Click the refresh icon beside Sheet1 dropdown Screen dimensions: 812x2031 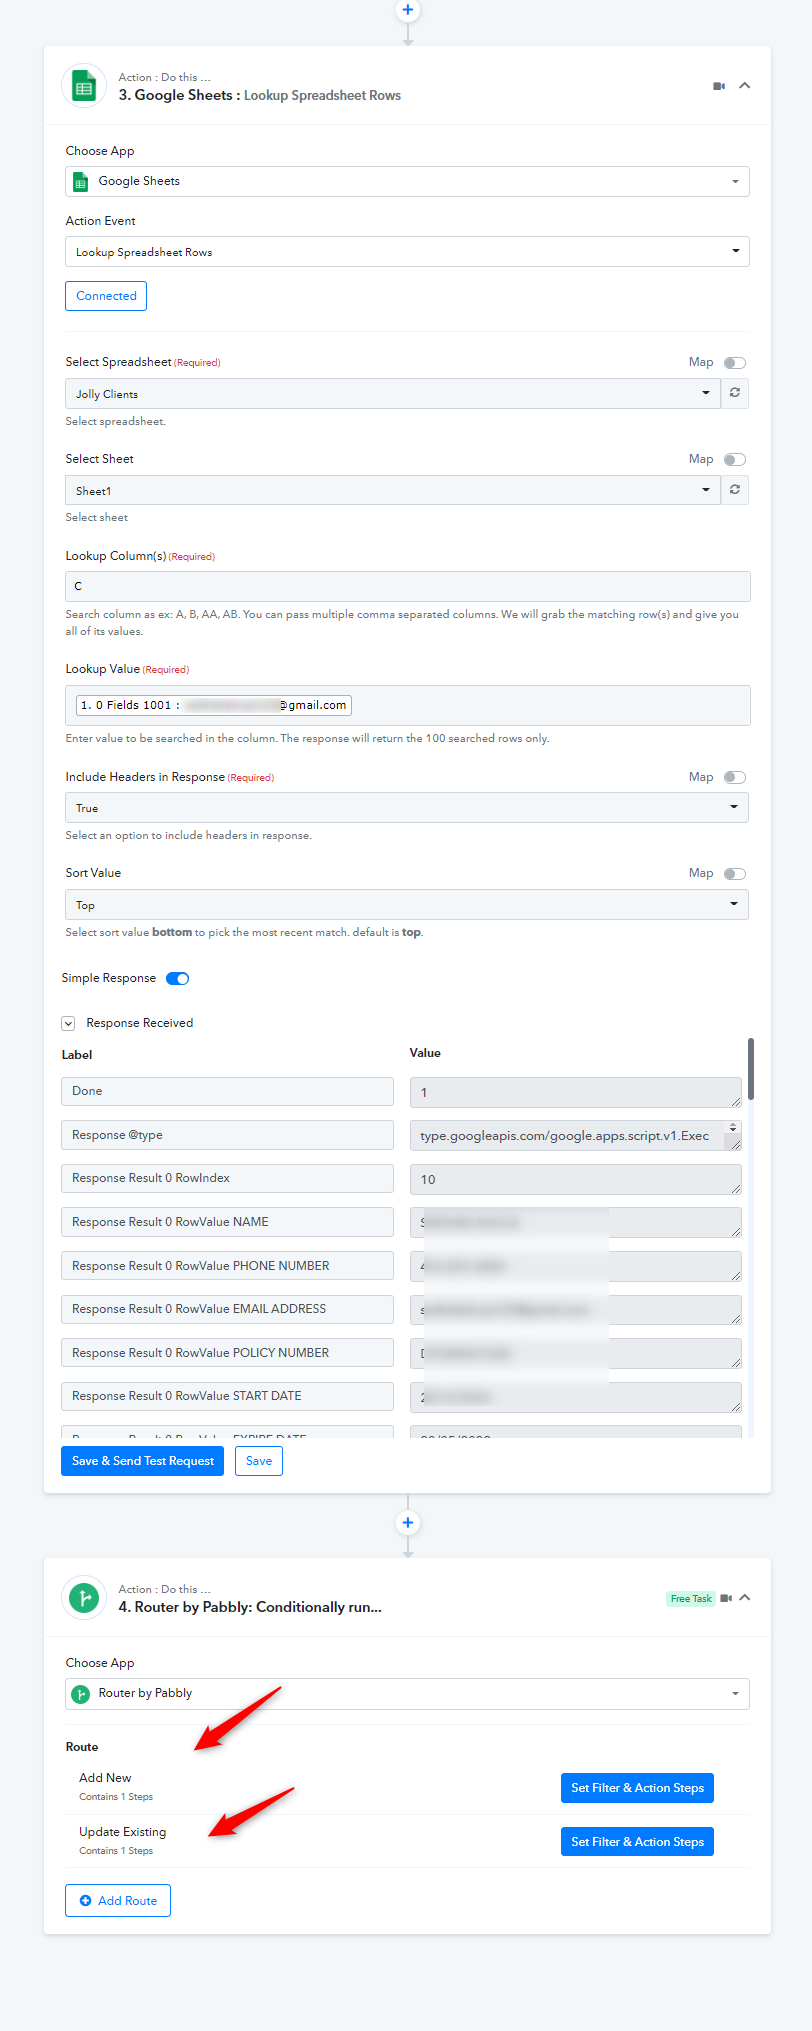coord(735,490)
